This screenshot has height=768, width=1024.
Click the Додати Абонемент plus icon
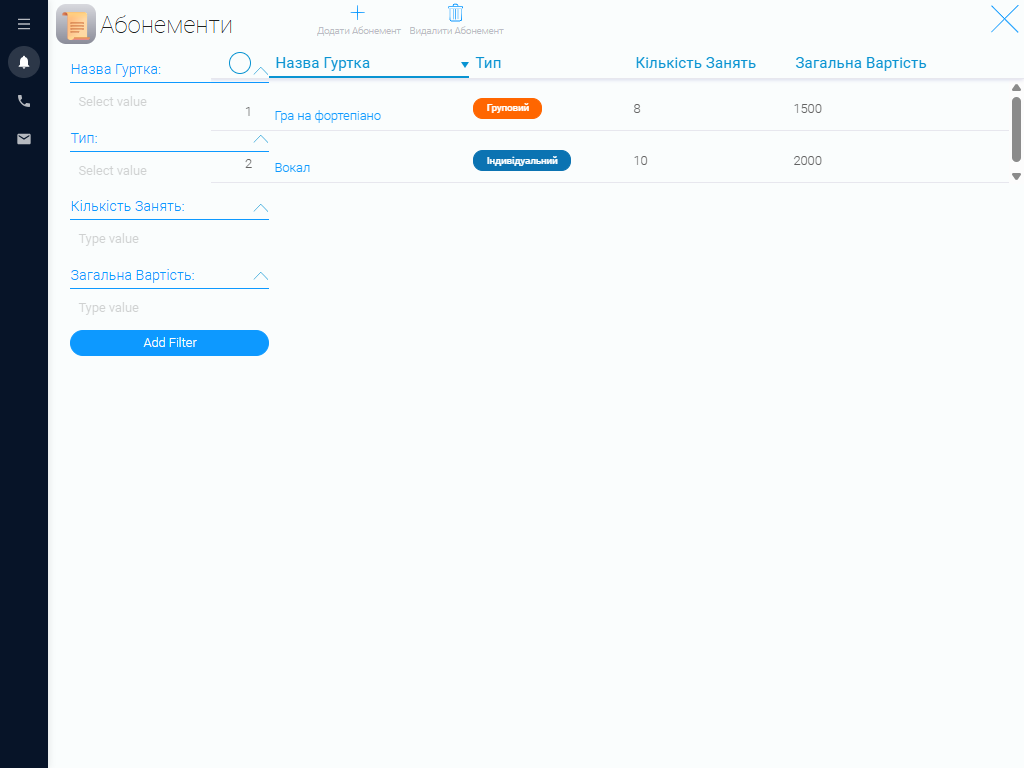click(357, 13)
